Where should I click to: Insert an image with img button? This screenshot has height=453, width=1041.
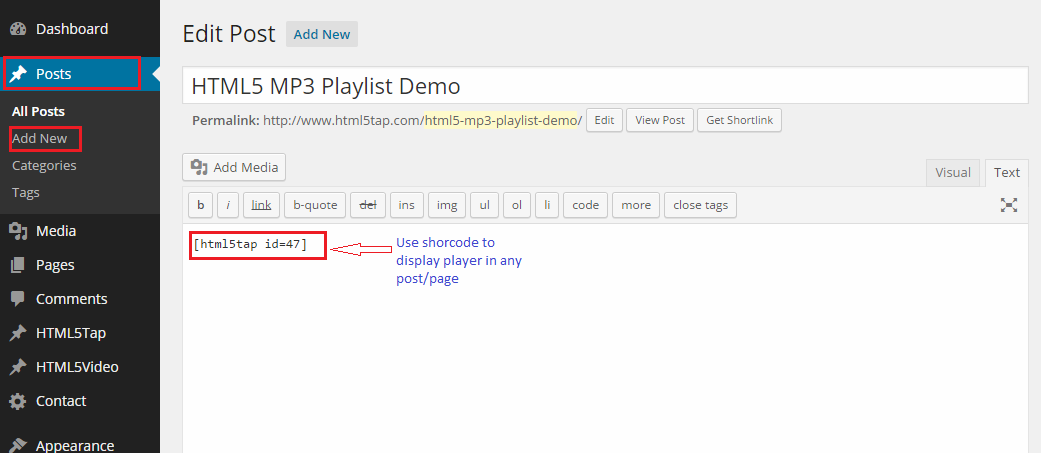point(447,205)
